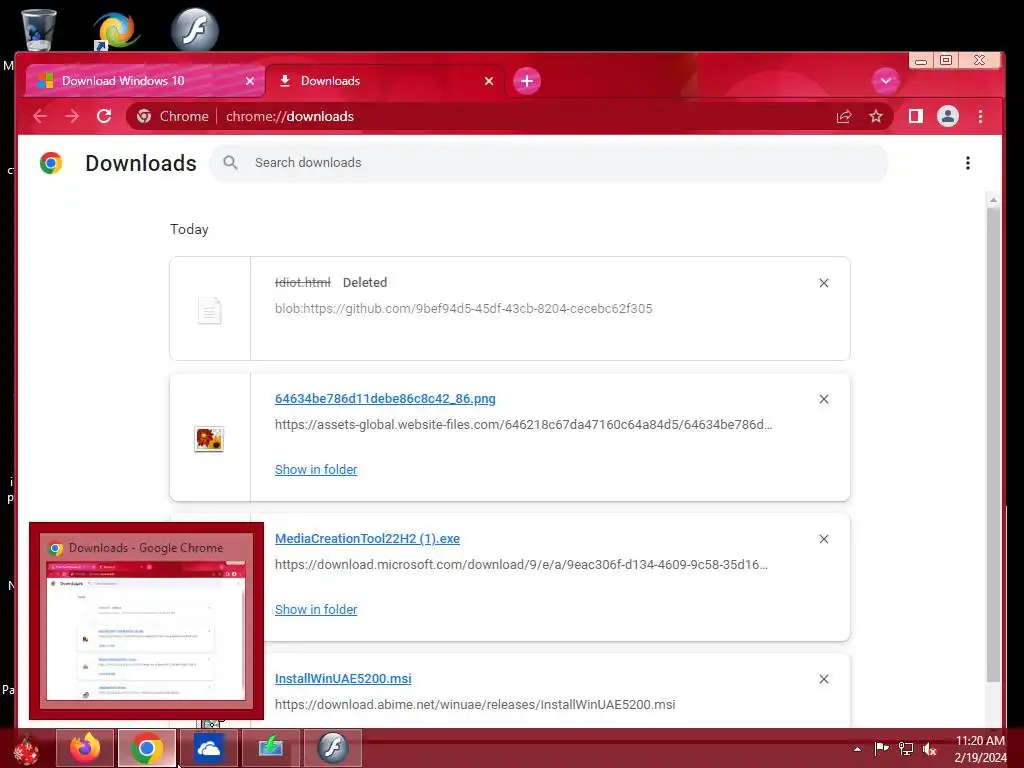Open the network tray icon
Viewport: 1024px width, 768px height.
click(x=906, y=748)
